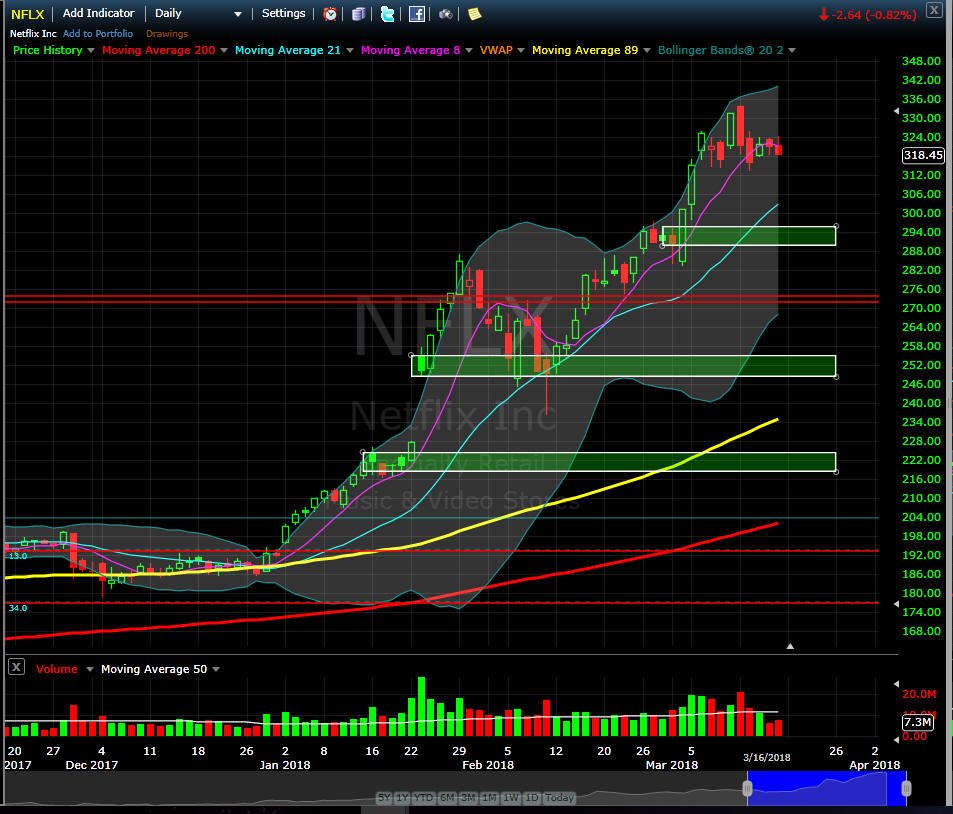Click the red down-arrow price change indicator
This screenshot has height=814, width=953.
[x=824, y=15]
